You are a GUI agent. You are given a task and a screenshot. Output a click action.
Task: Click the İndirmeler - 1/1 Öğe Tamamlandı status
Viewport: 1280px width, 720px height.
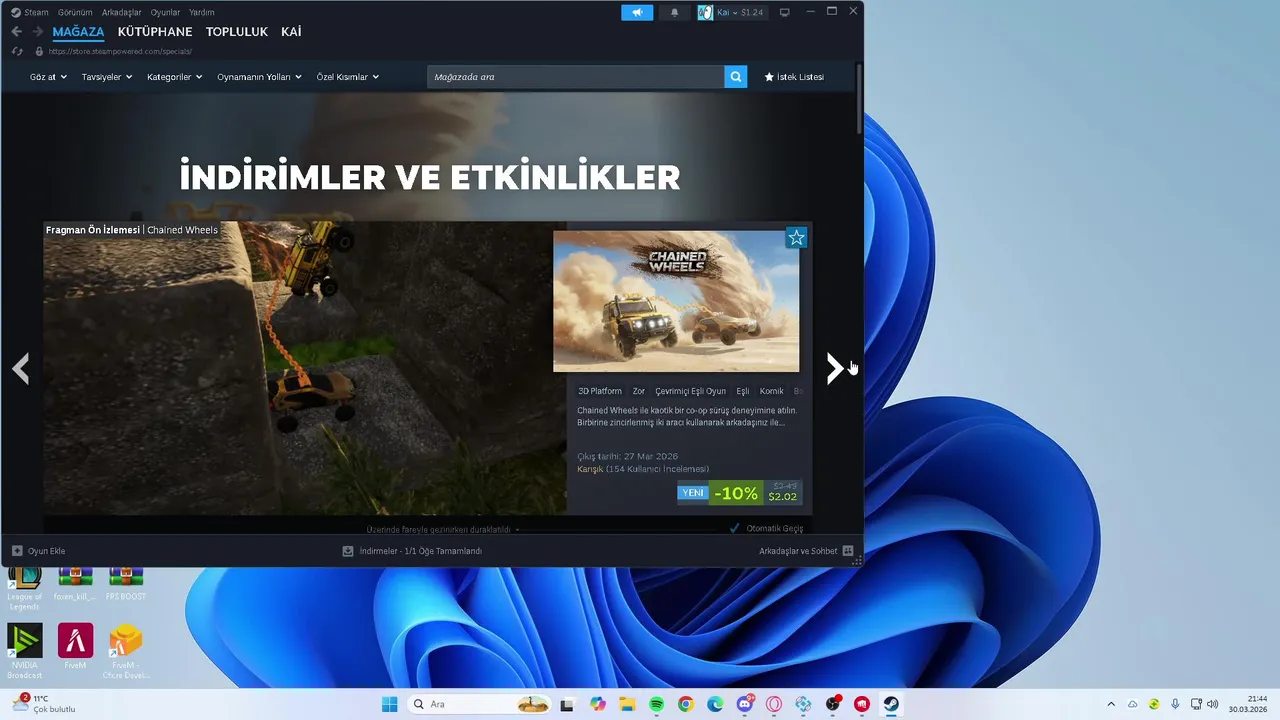[420, 551]
